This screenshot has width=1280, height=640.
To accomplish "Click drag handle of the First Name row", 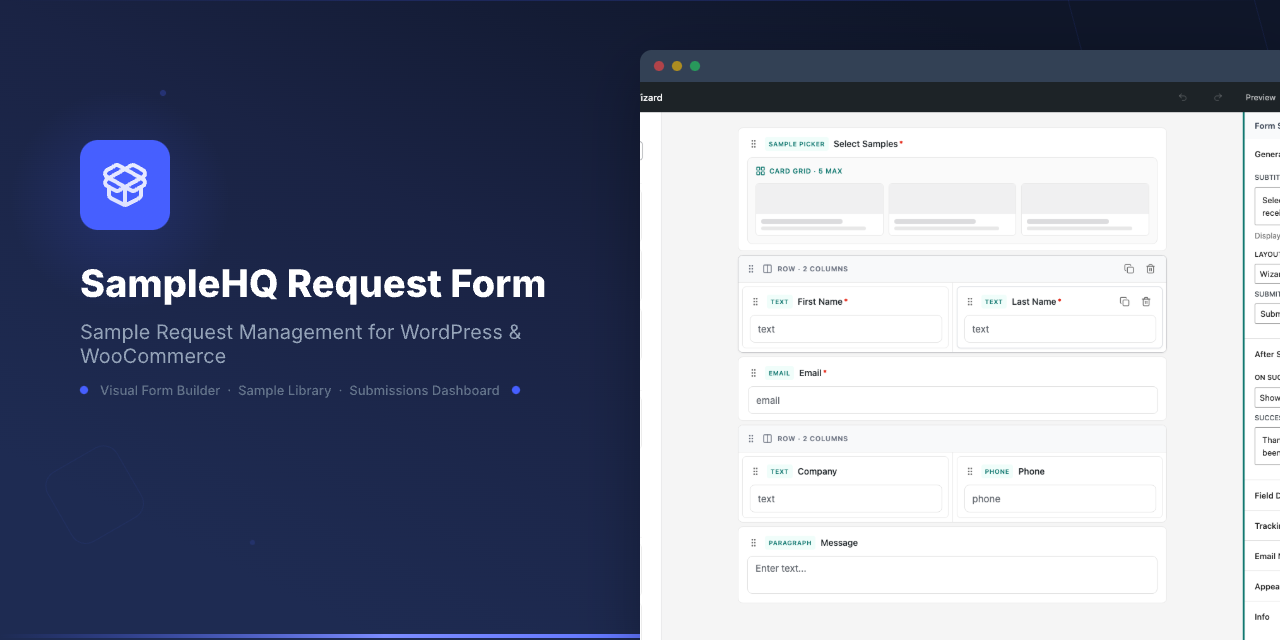I will point(751,269).
